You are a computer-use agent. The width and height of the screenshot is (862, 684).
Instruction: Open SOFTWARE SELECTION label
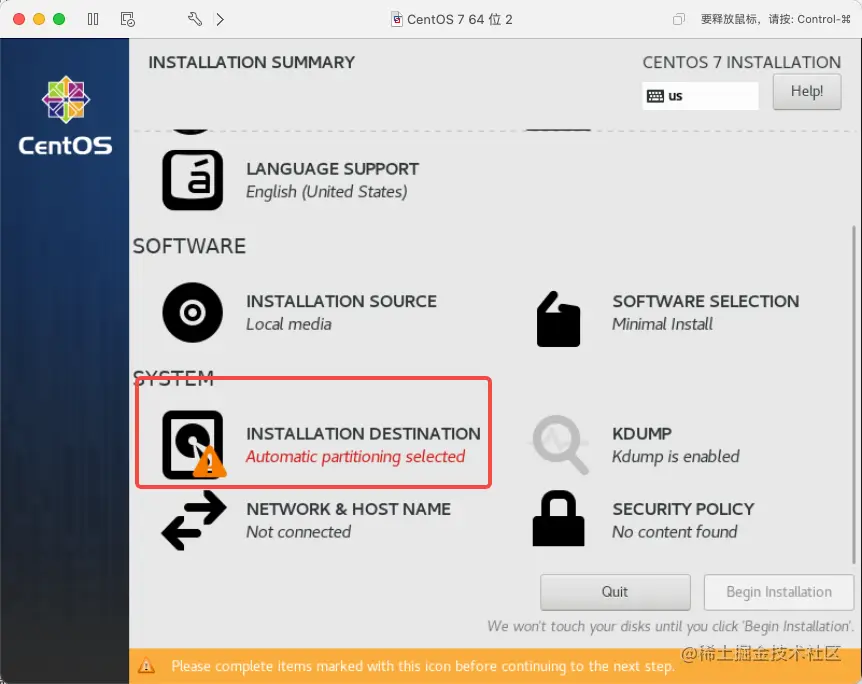(x=706, y=301)
